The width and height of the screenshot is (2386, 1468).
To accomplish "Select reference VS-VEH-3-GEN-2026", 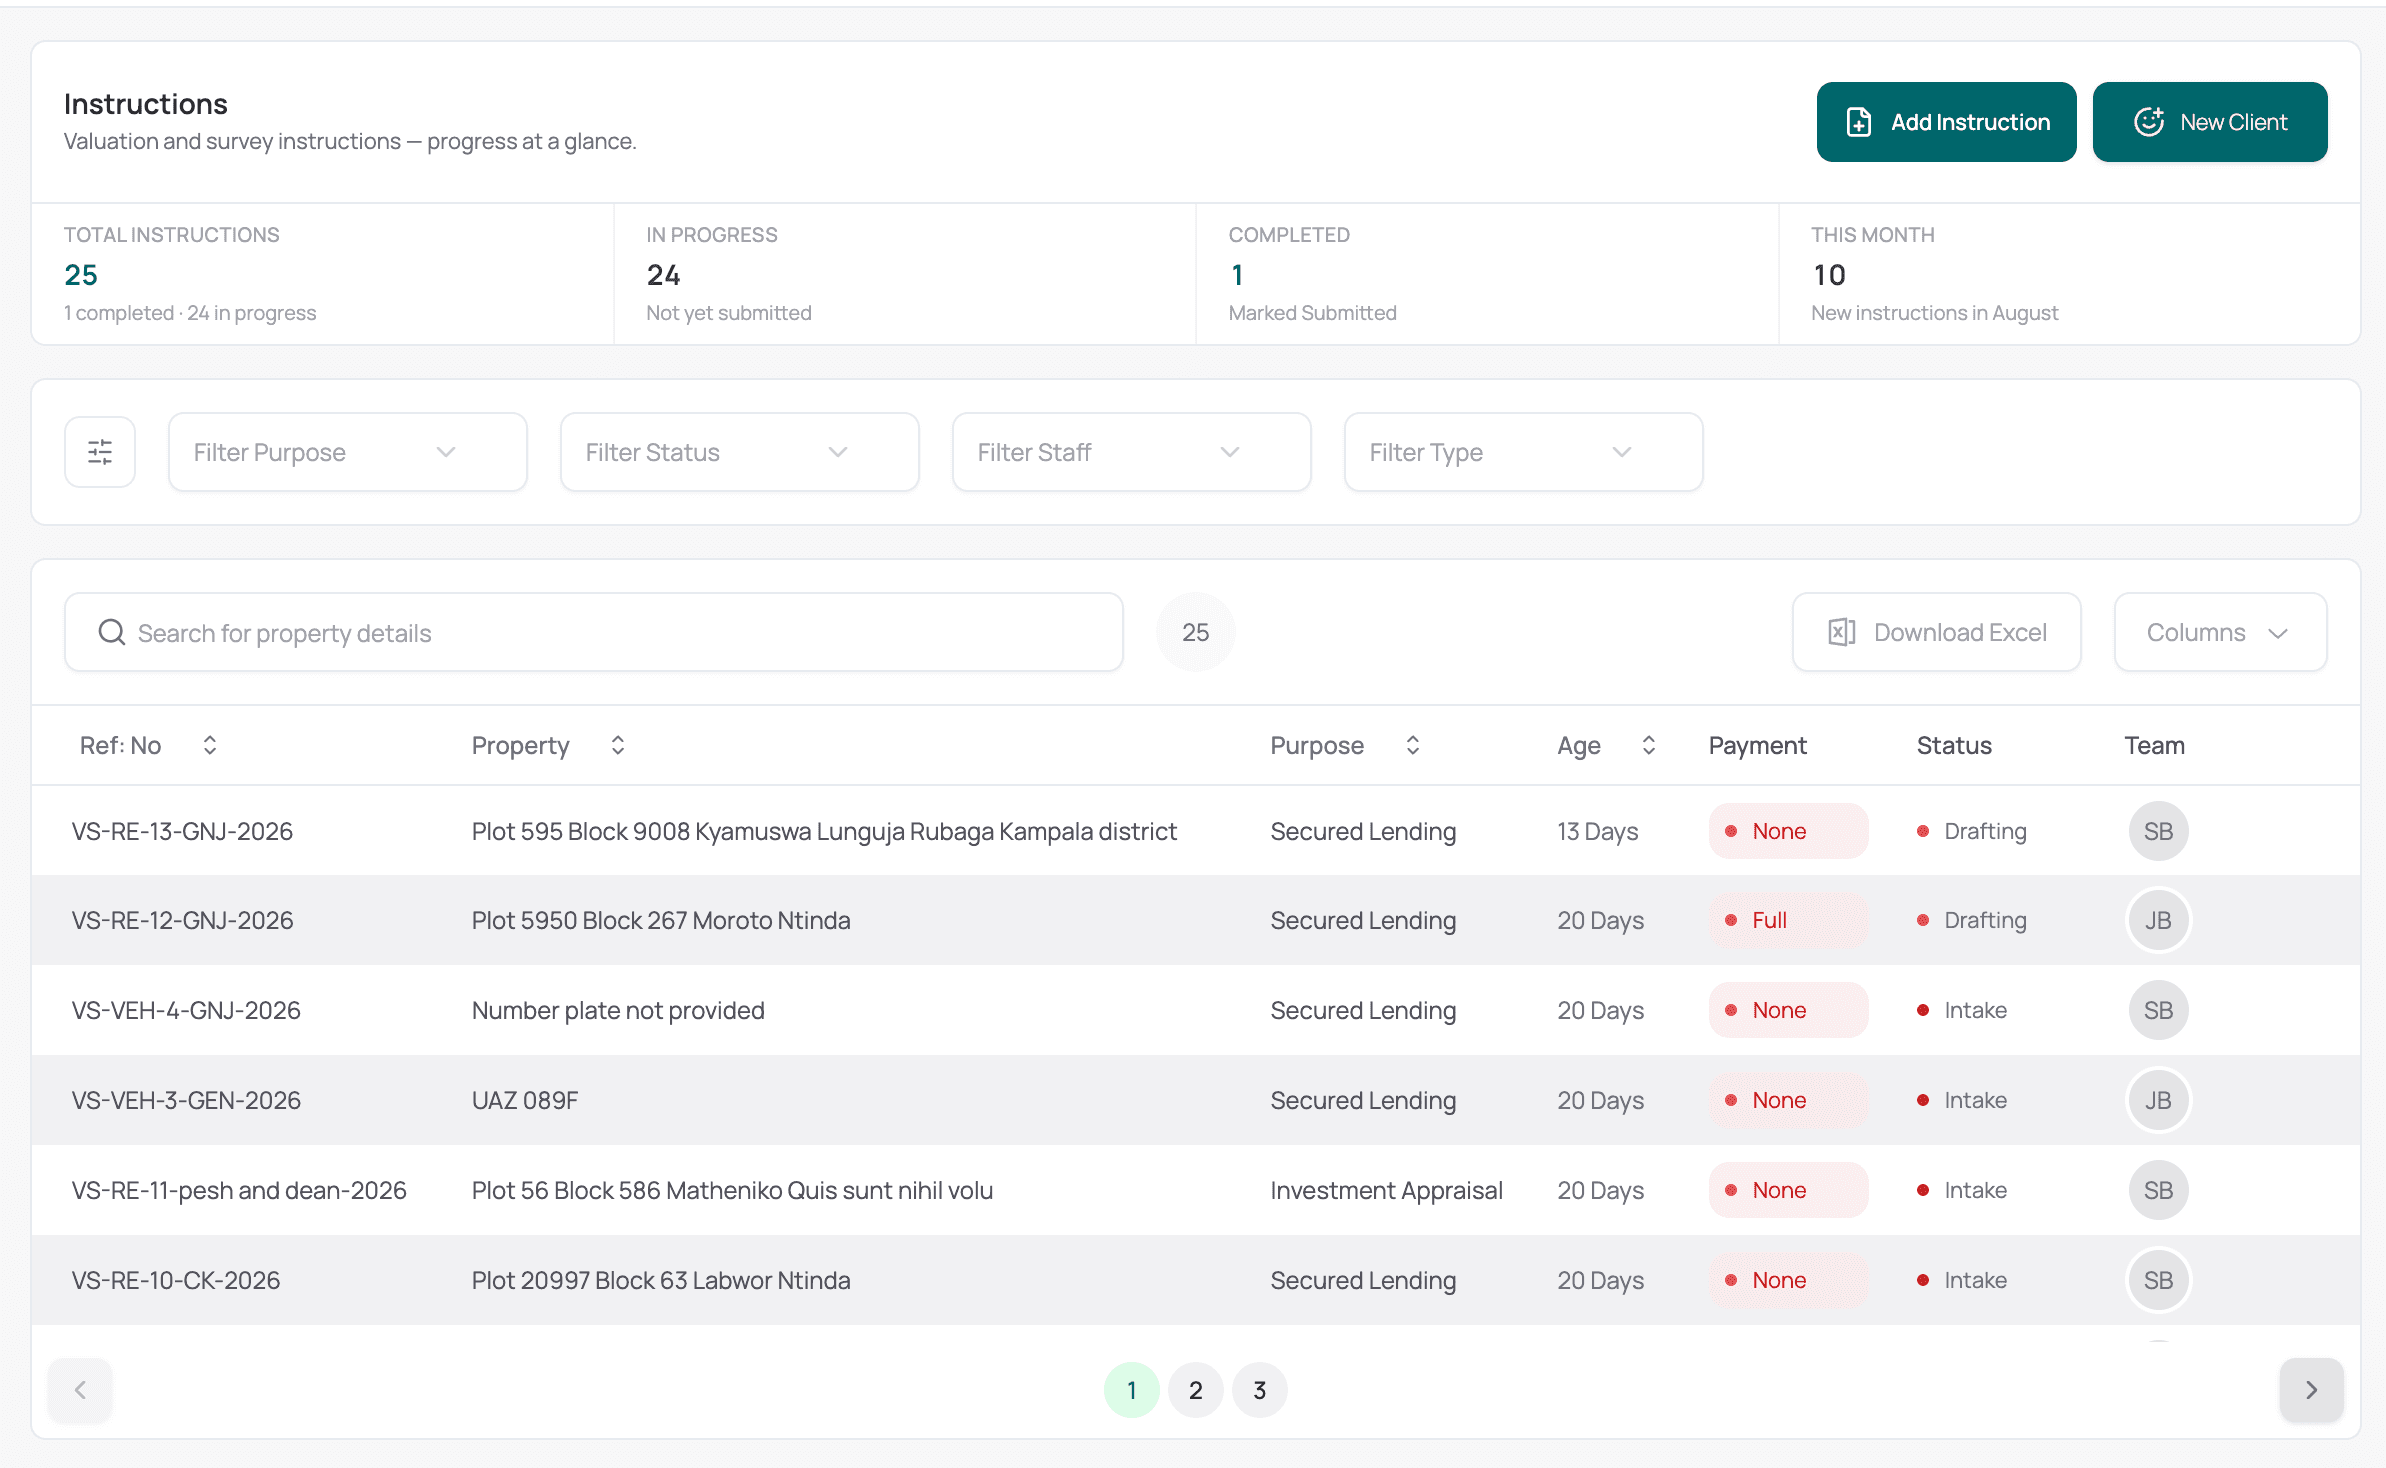I will coord(186,1100).
